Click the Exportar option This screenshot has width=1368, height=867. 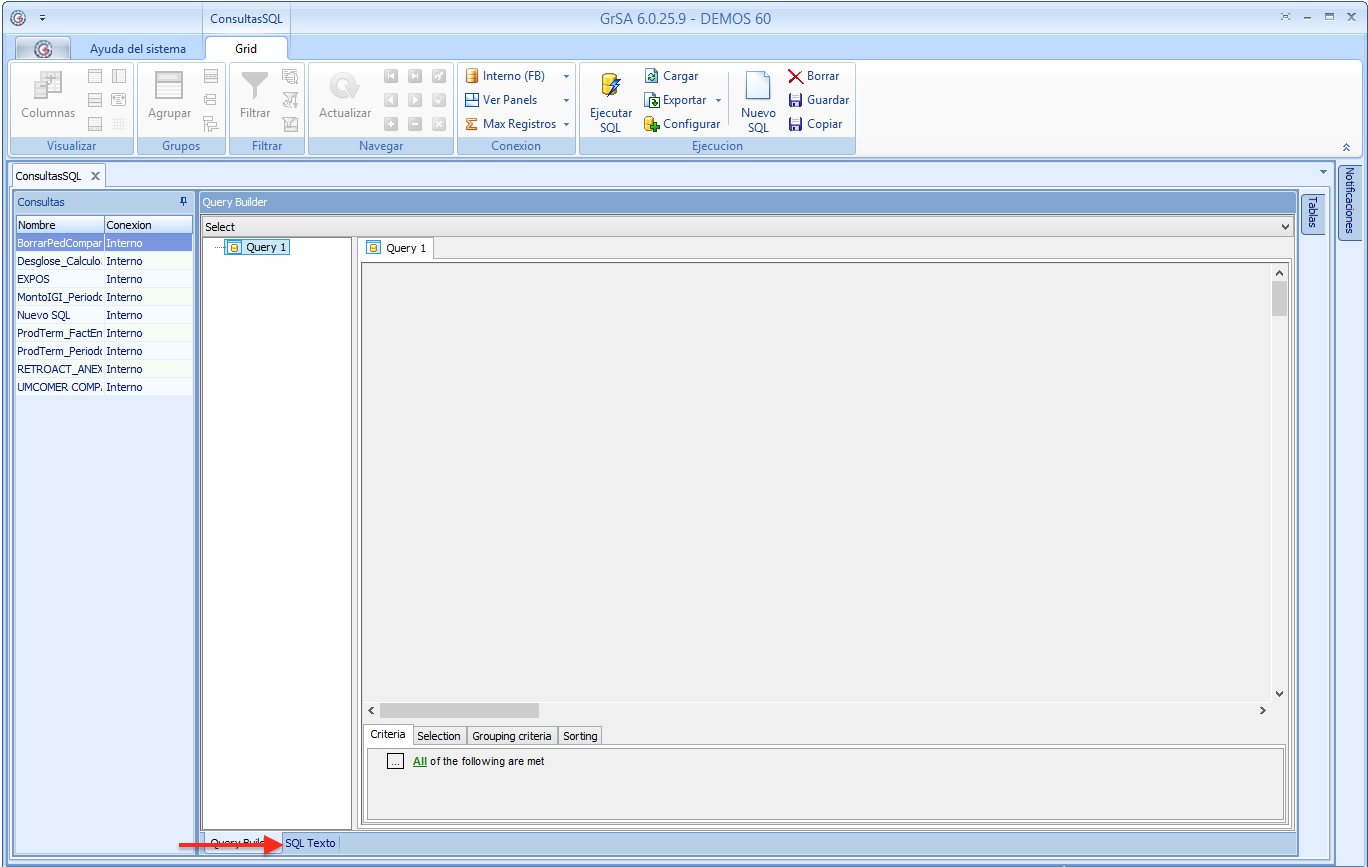point(684,100)
